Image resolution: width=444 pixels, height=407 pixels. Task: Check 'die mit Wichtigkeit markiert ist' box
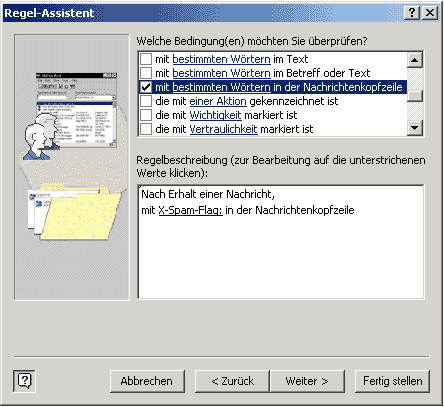(146, 115)
